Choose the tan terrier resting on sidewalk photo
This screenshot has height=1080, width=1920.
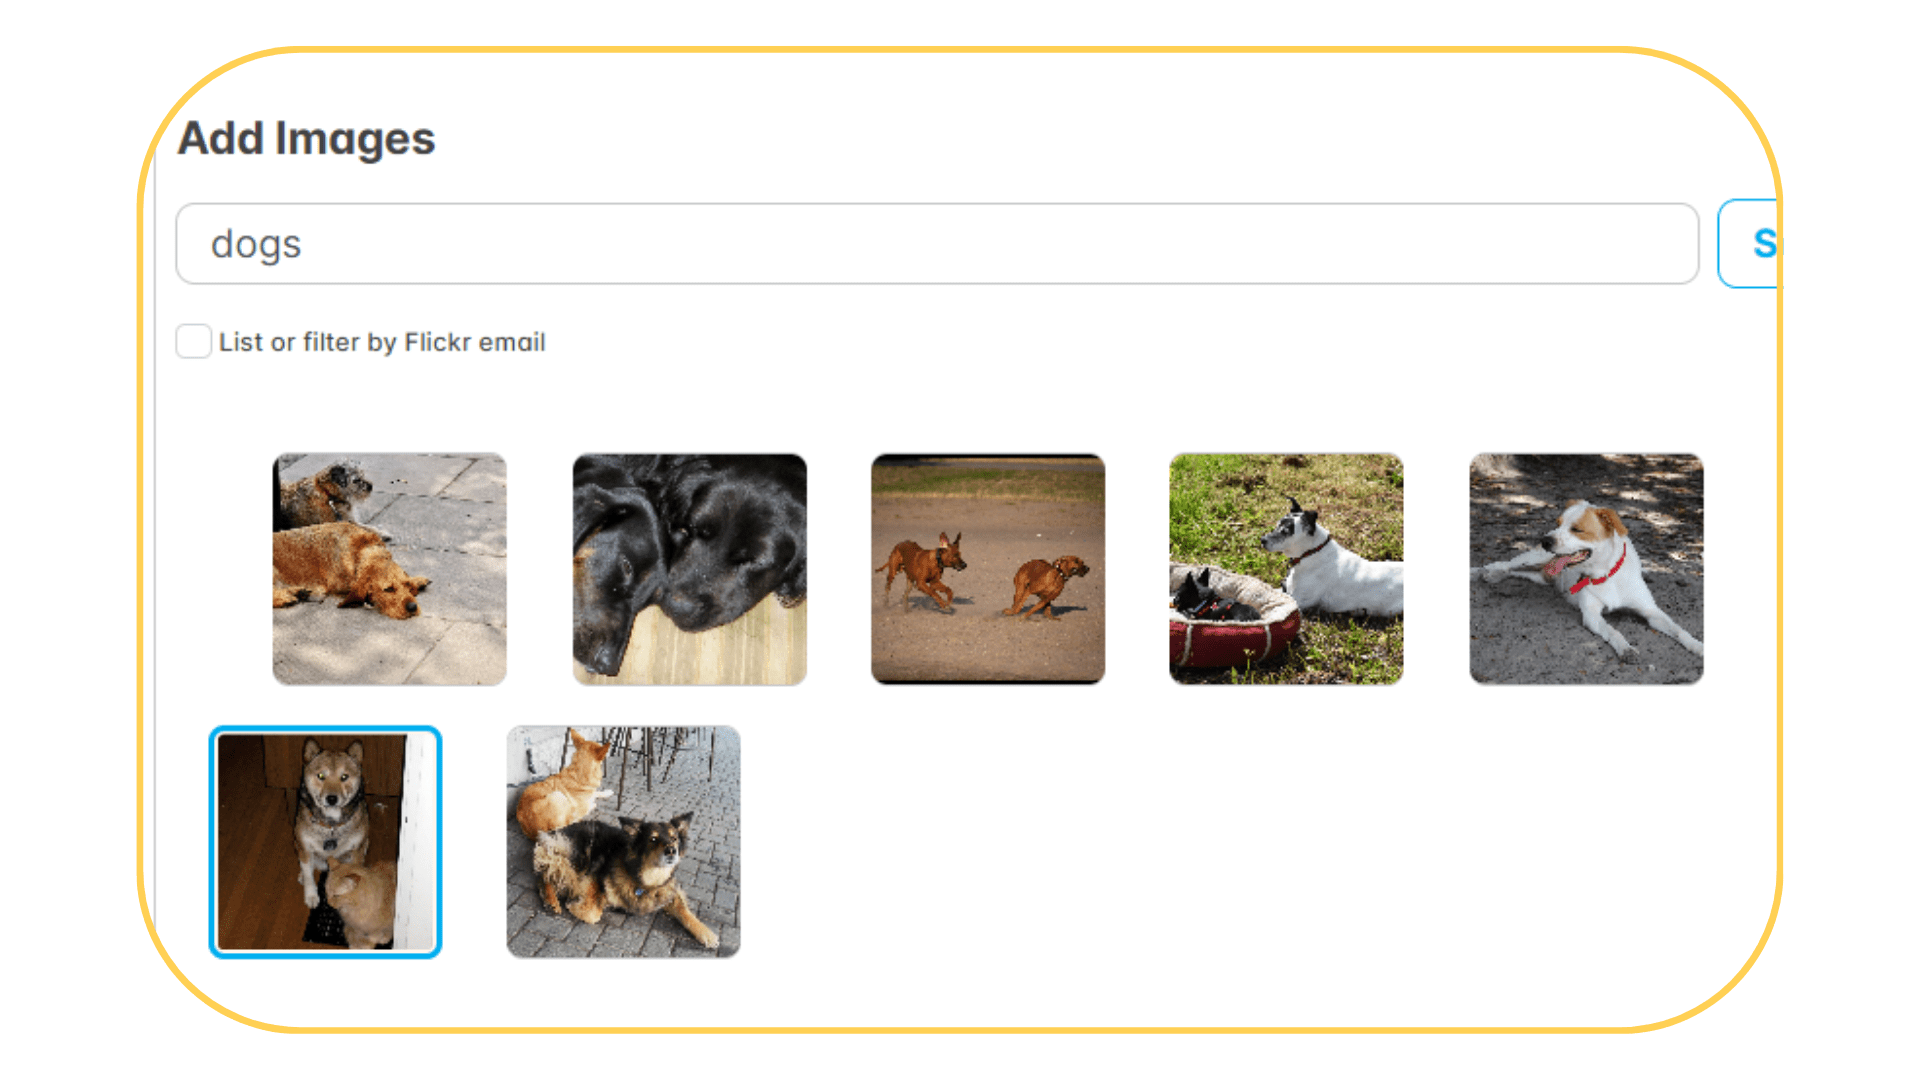tap(390, 569)
